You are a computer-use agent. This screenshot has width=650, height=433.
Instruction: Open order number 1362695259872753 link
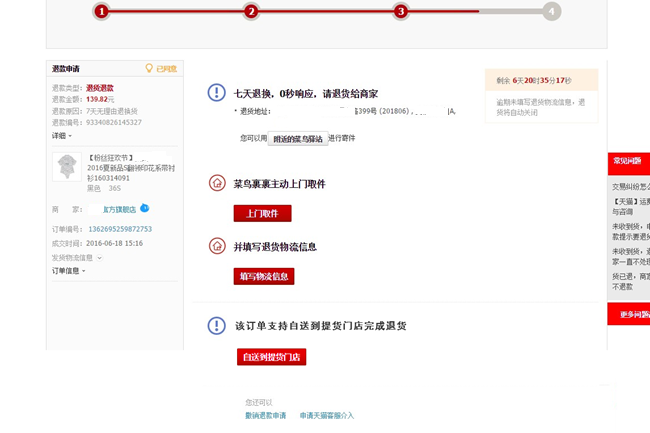(120, 229)
